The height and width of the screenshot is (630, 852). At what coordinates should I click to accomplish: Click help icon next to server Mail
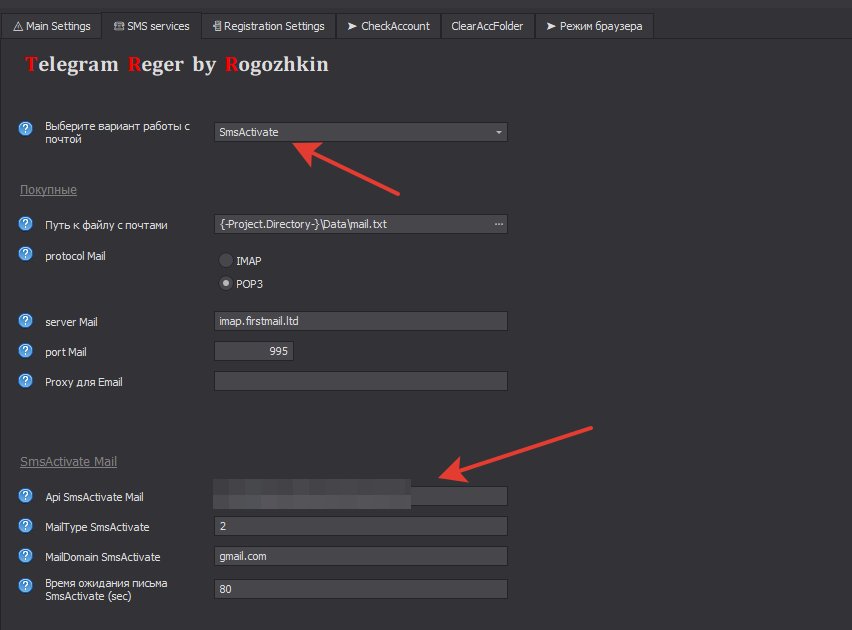coord(26,321)
